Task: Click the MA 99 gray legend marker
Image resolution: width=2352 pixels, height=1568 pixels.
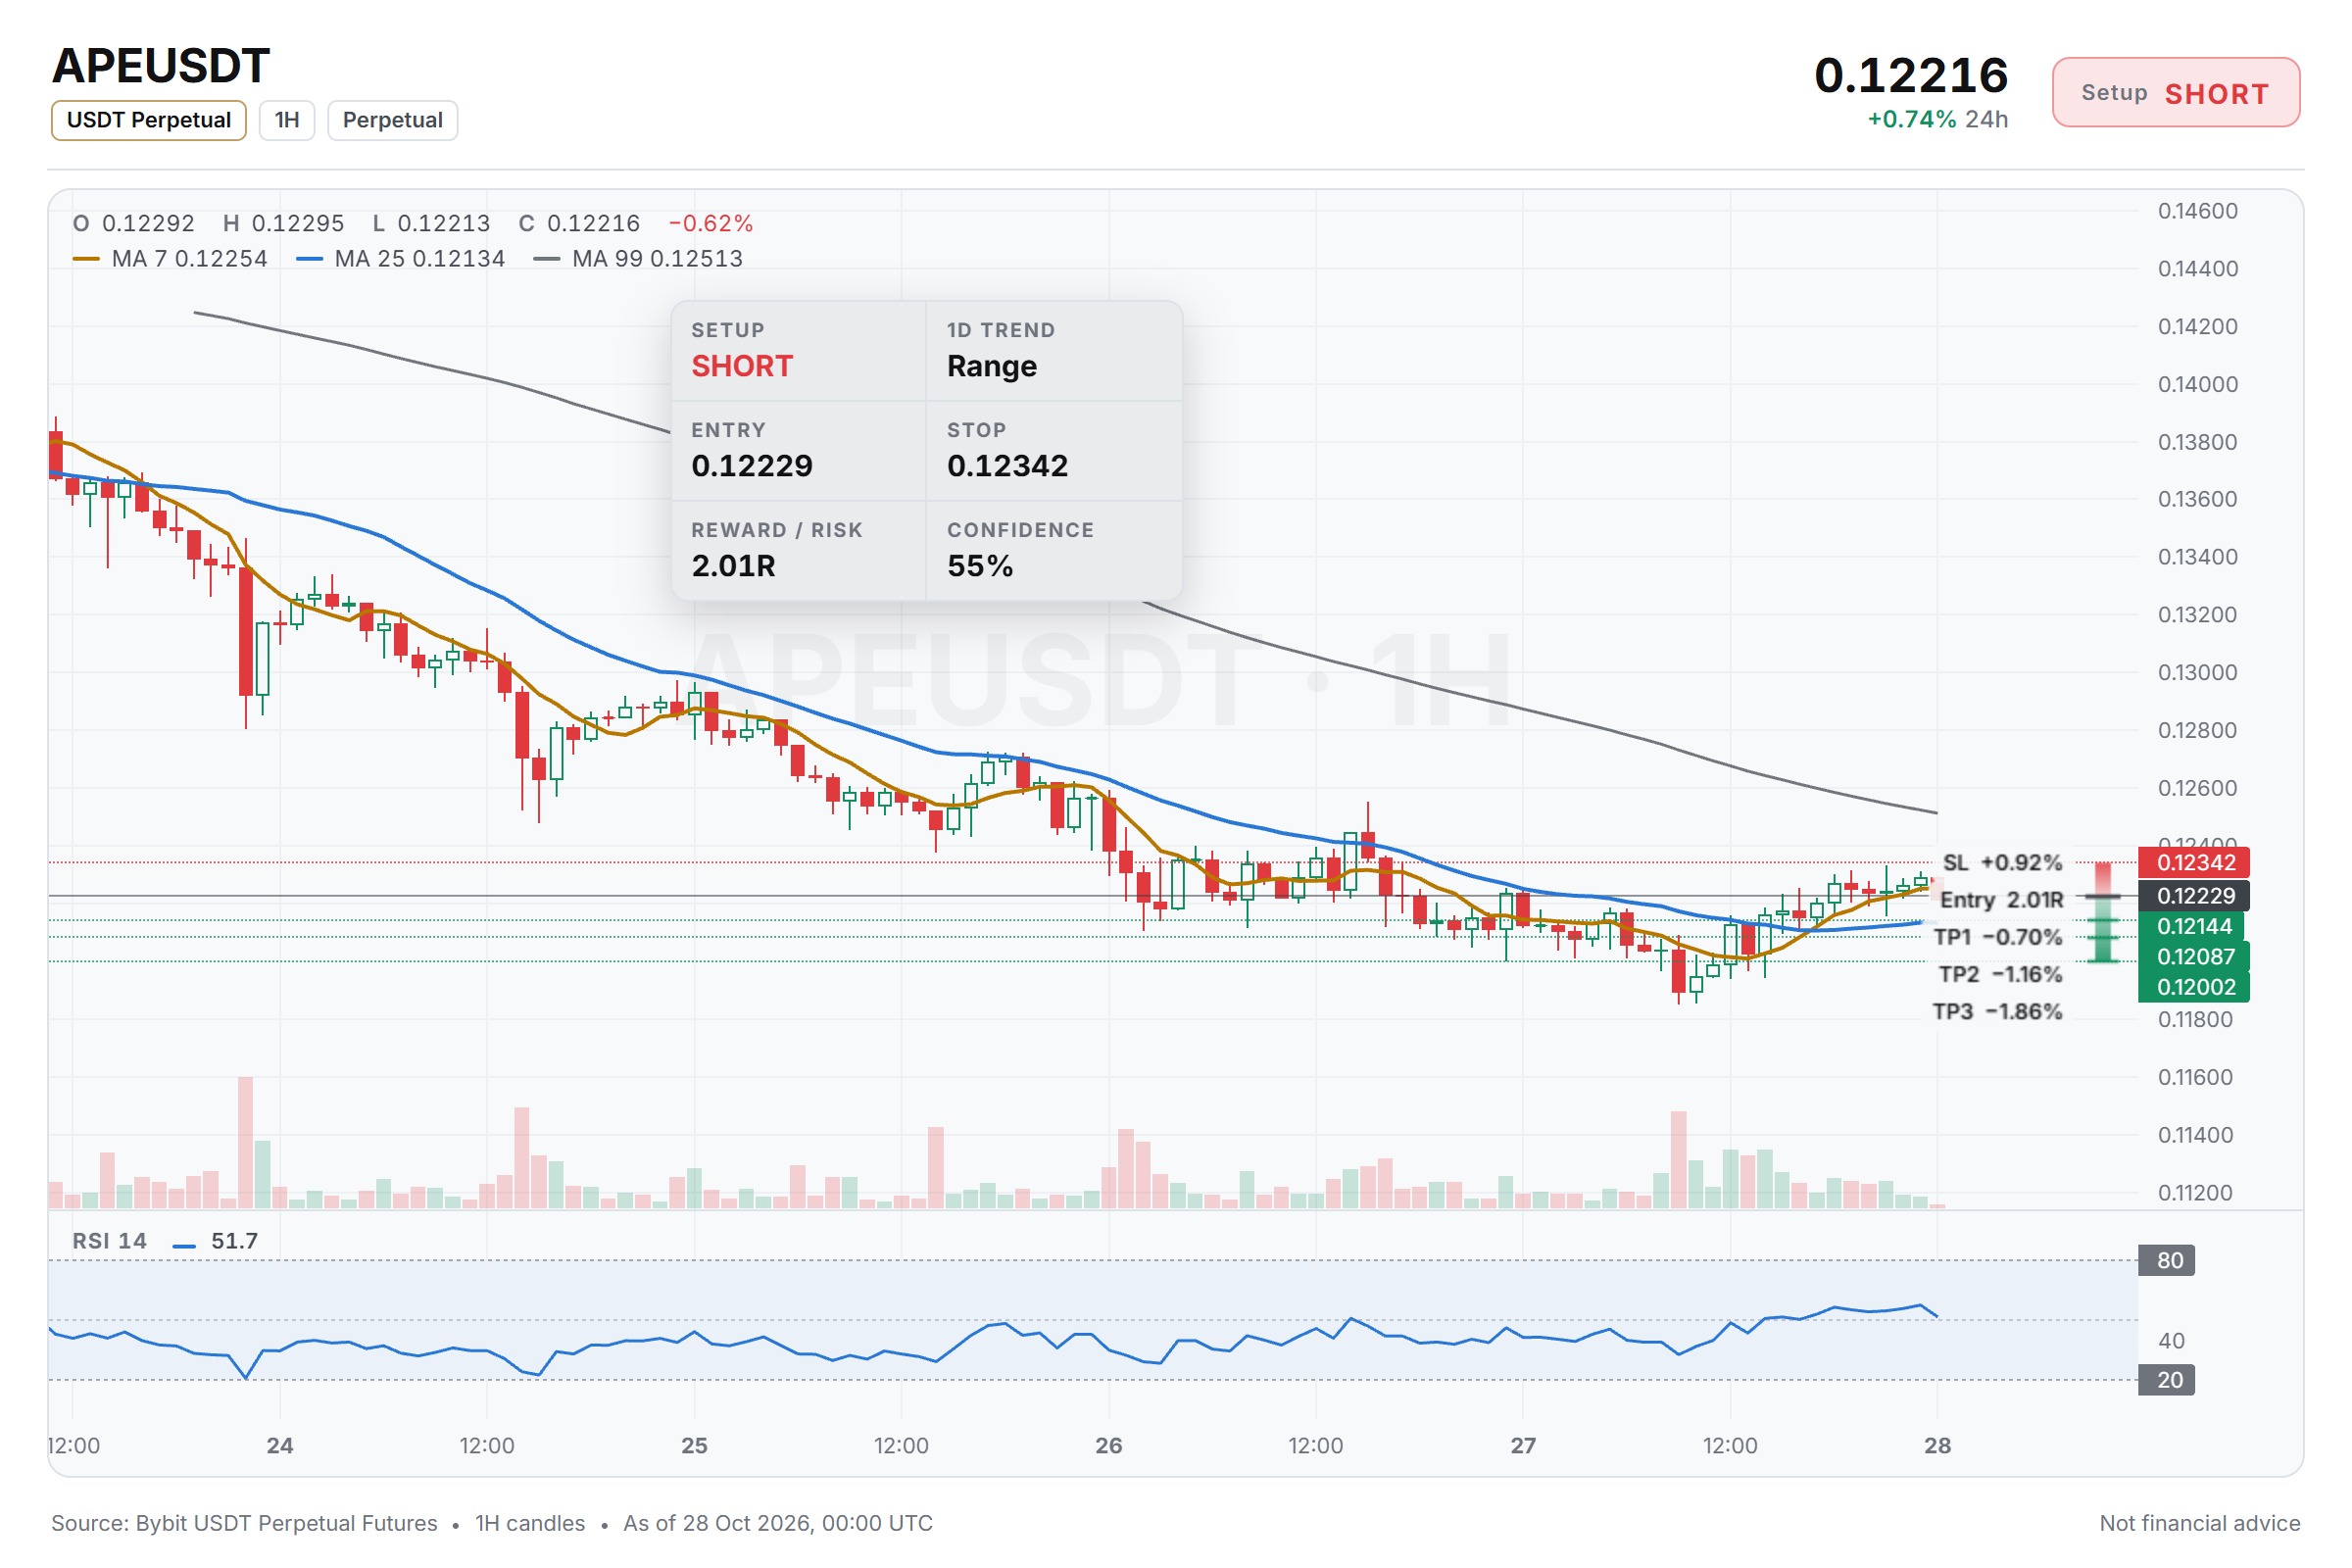Action: (x=546, y=259)
